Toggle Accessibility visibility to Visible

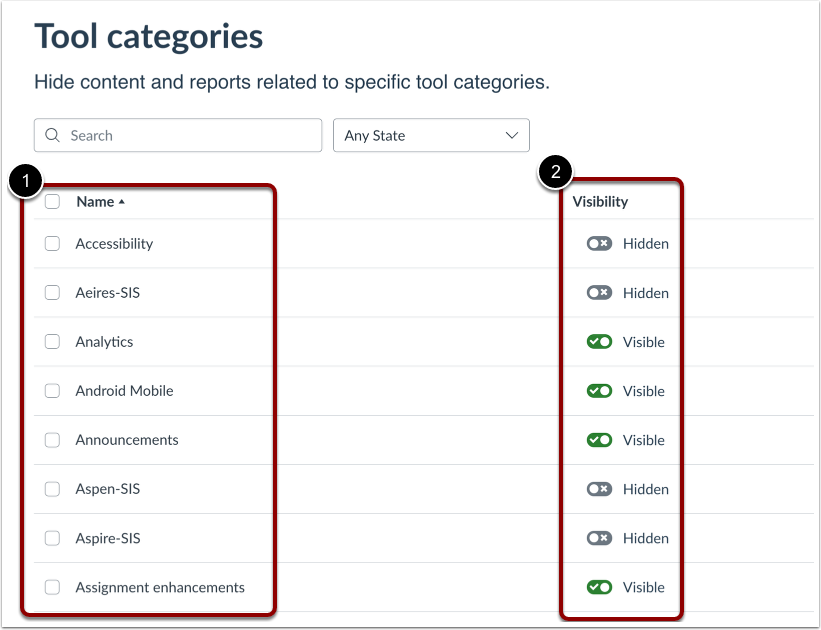pyautogui.click(x=598, y=243)
